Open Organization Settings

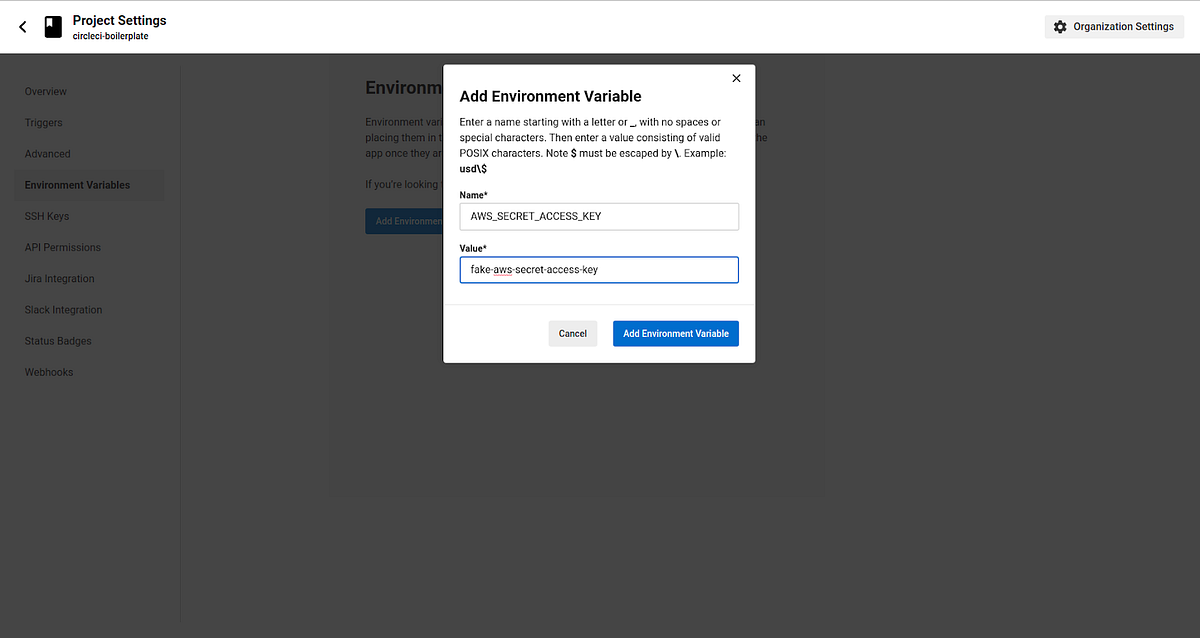point(1114,26)
